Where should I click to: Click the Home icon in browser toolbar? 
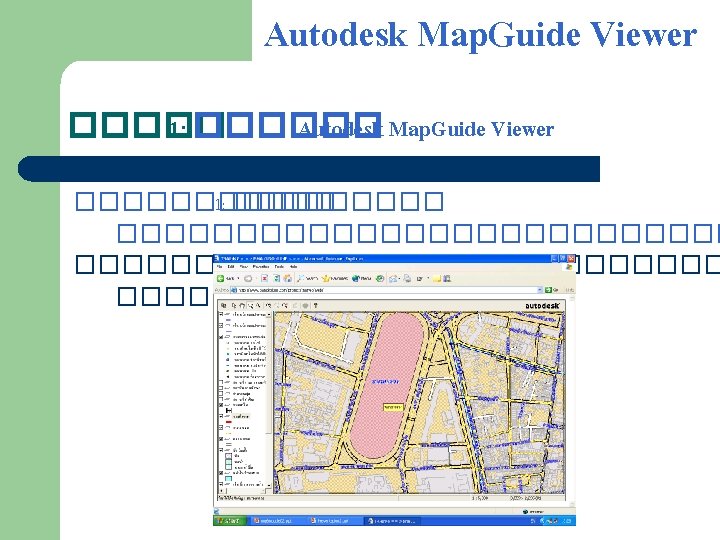pyautogui.click(x=288, y=278)
